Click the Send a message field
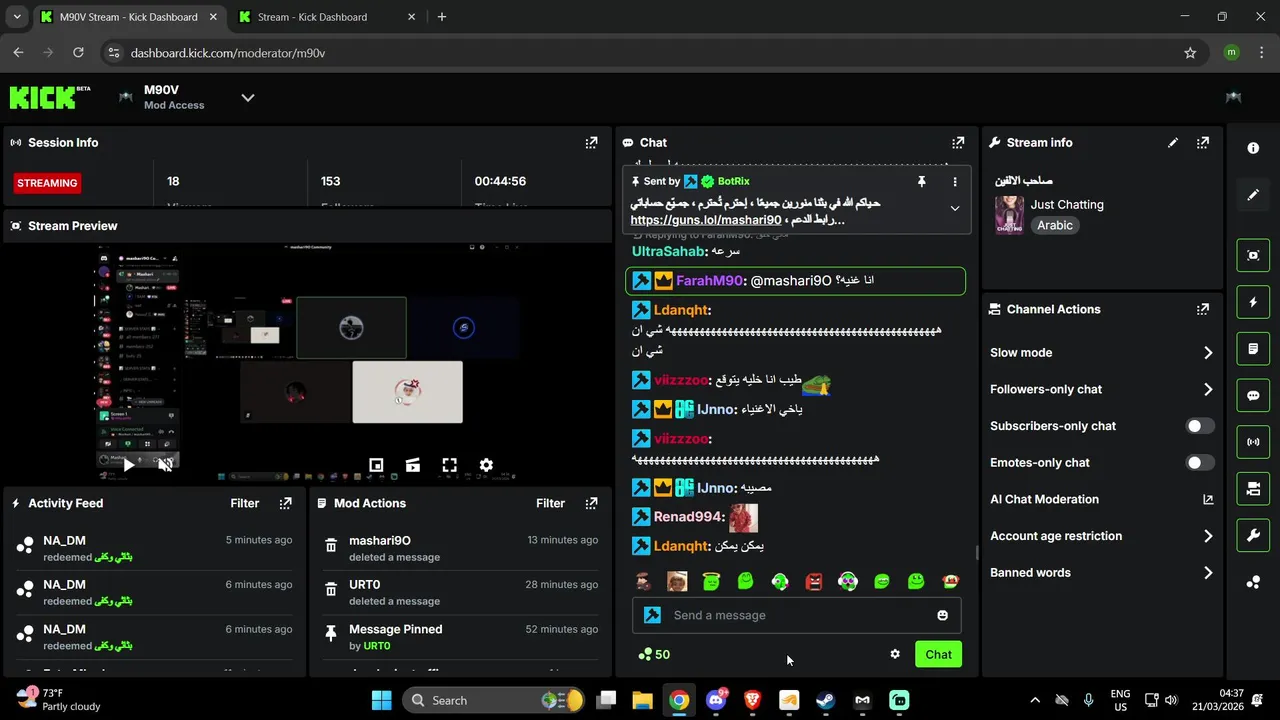The width and height of the screenshot is (1280, 720). (x=796, y=615)
